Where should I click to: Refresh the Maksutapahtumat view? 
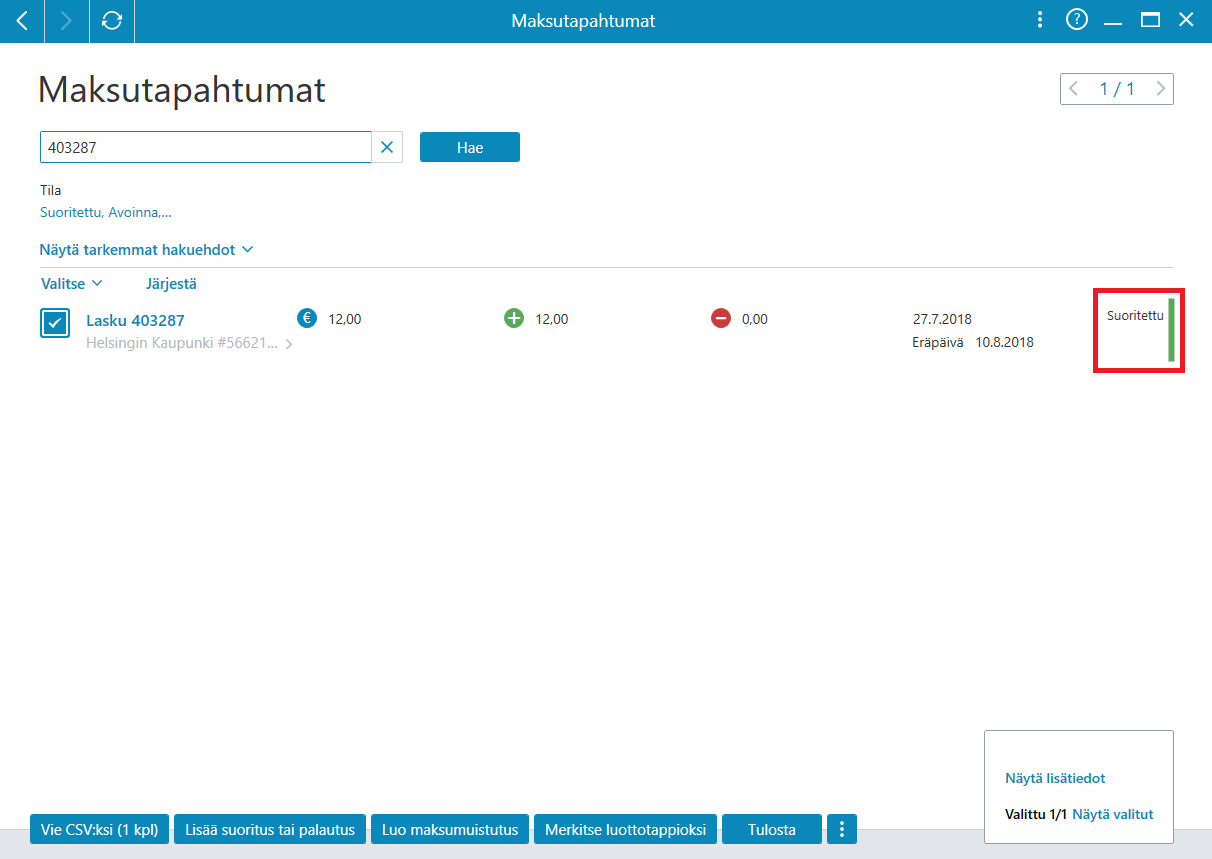[112, 20]
